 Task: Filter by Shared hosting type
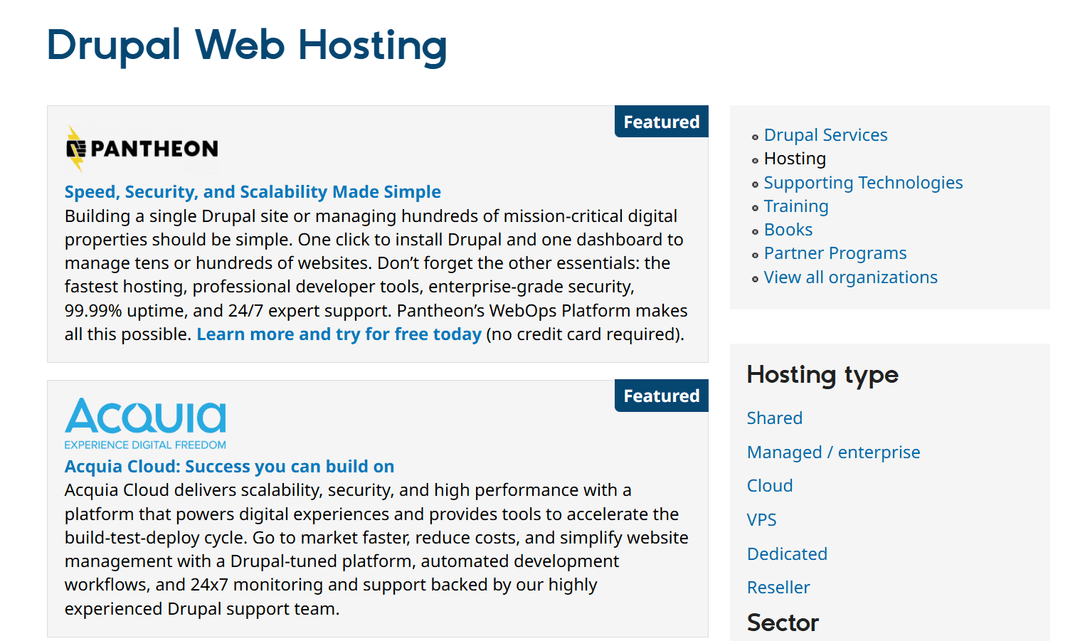click(774, 418)
